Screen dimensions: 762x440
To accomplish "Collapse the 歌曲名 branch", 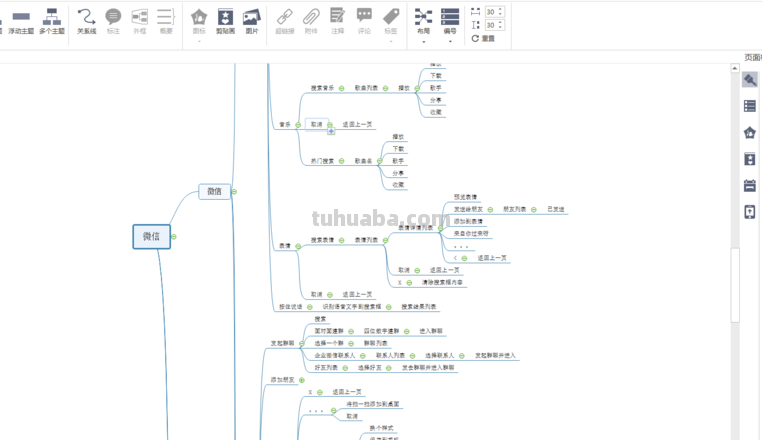I will [x=380, y=161].
